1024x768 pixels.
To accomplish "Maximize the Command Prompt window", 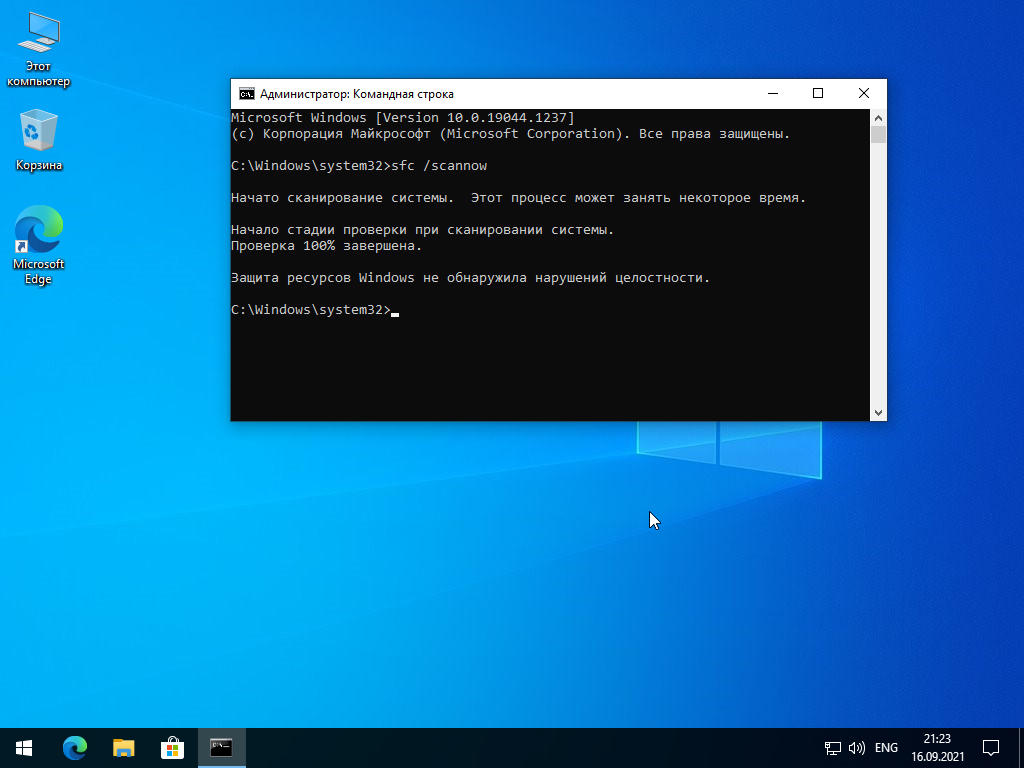I will click(818, 94).
